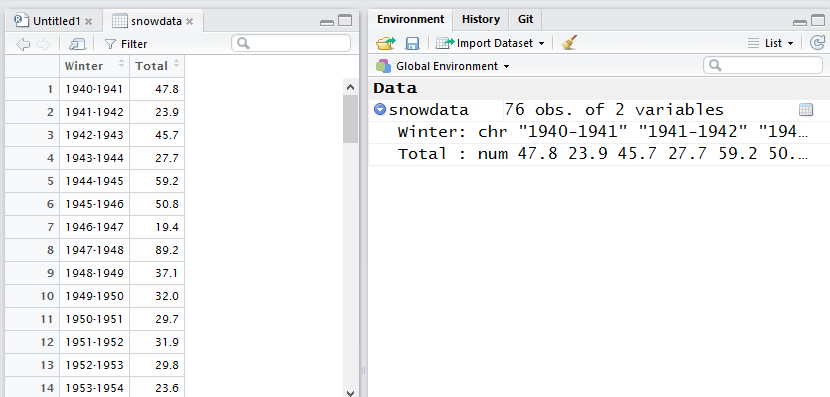The image size is (830, 397).
Task: Clear environment objects with the broom icon
Action: click(569, 43)
